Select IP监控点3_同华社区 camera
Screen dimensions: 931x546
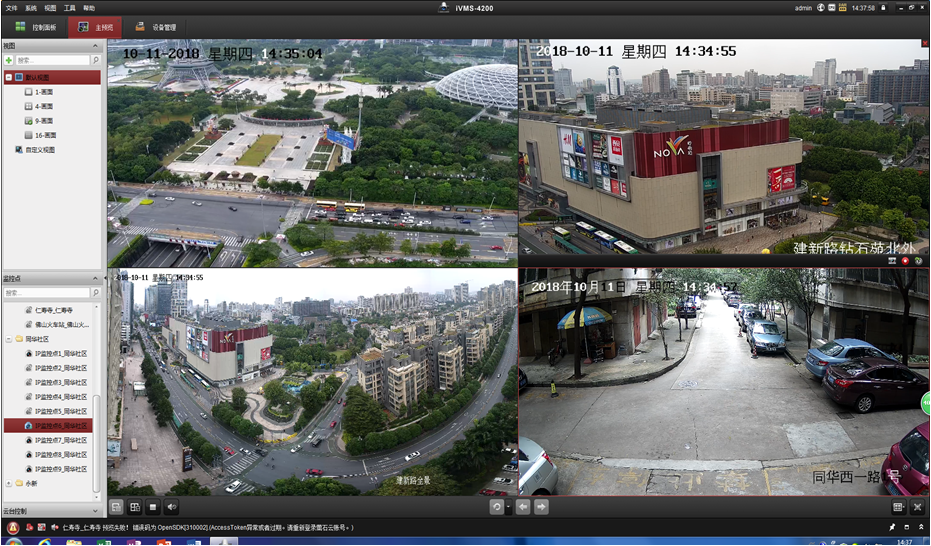(56, 383)
